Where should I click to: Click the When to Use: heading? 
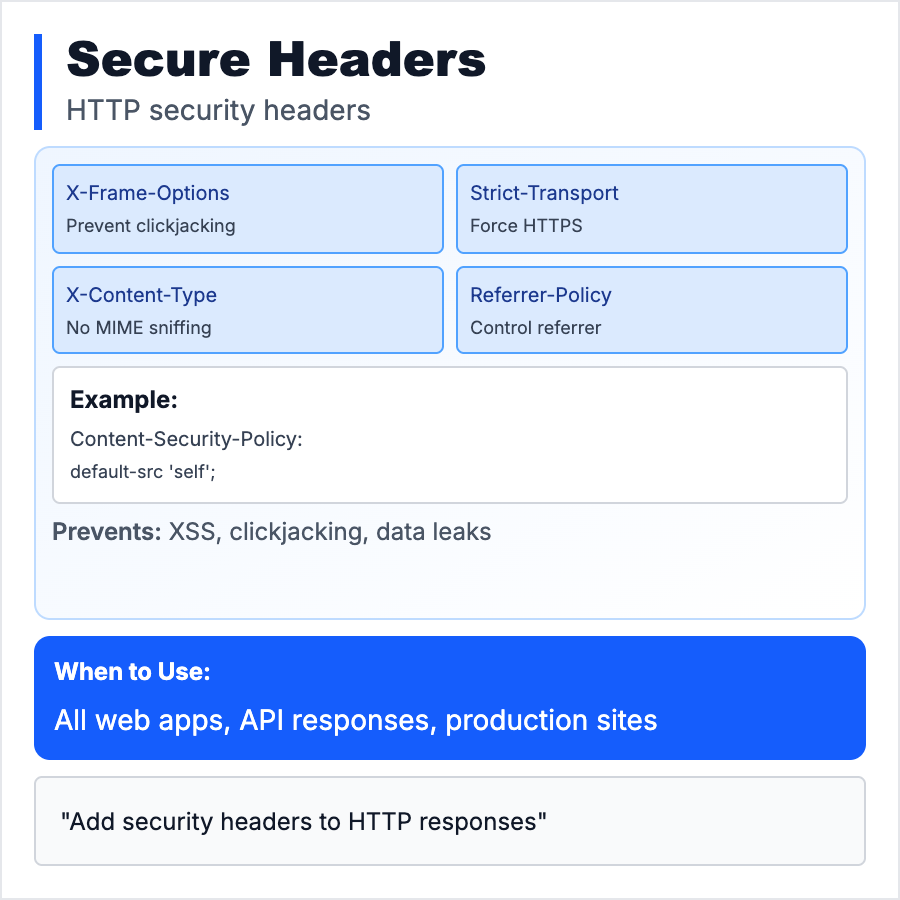click(x=132, y=672)
